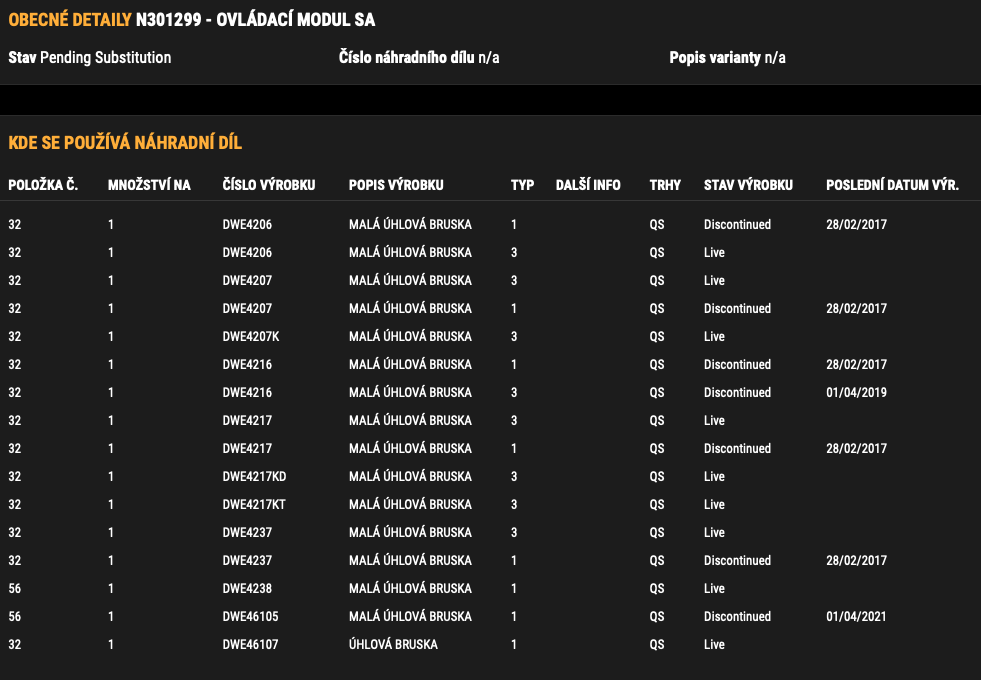
Task: Click the Live status in the DWE4207K row
Action: click(714, 337)
